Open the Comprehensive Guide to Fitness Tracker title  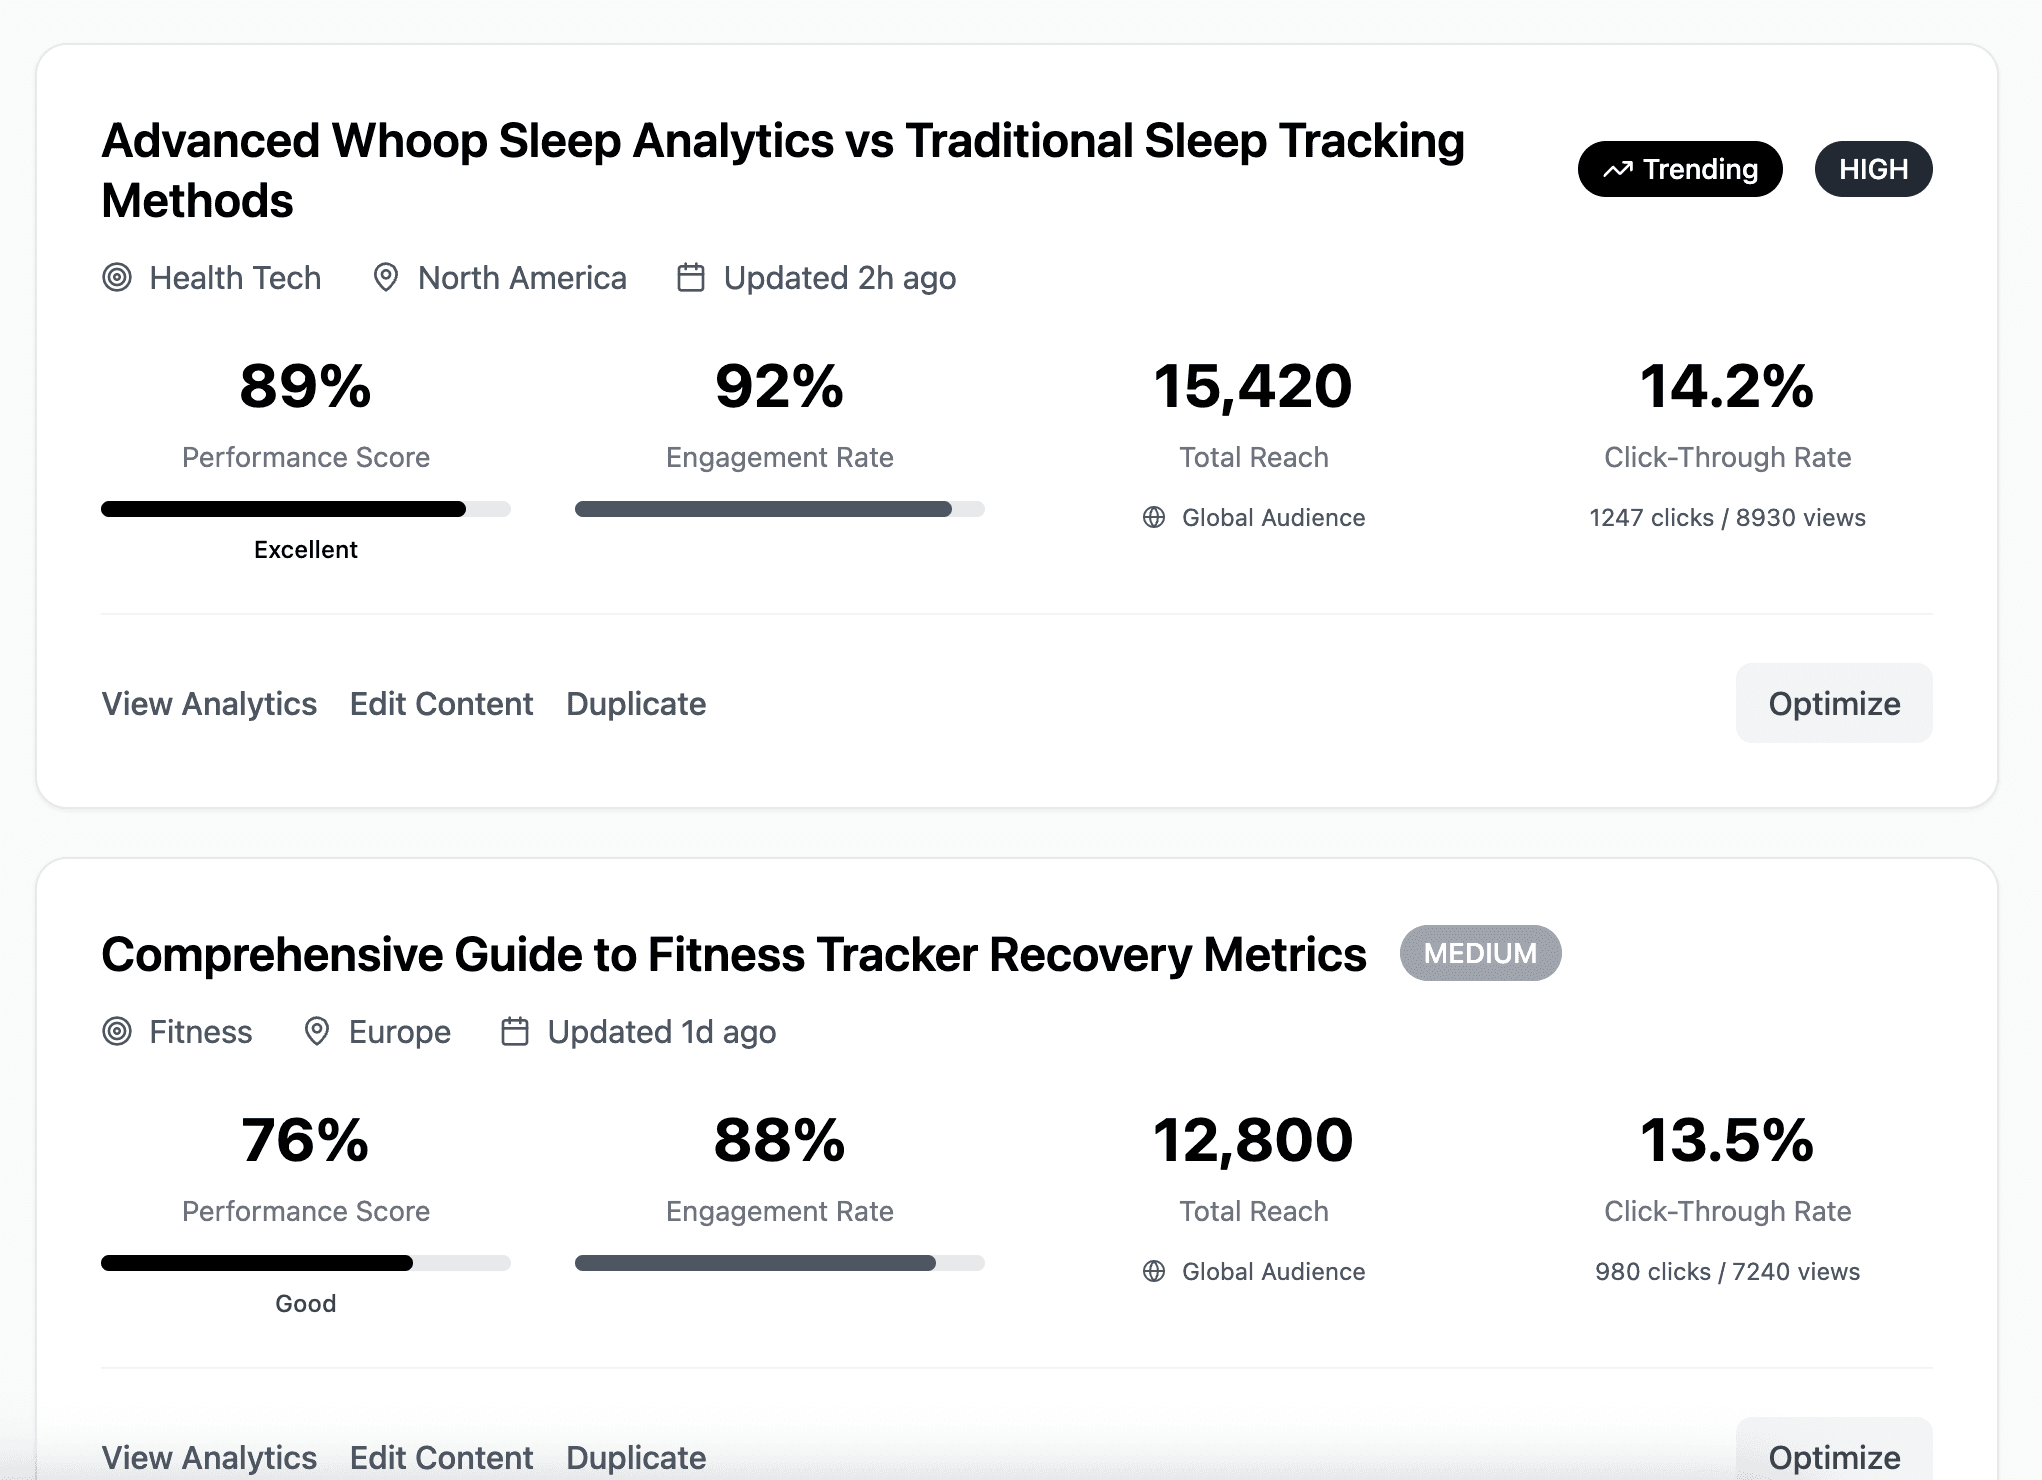(733, 955)
